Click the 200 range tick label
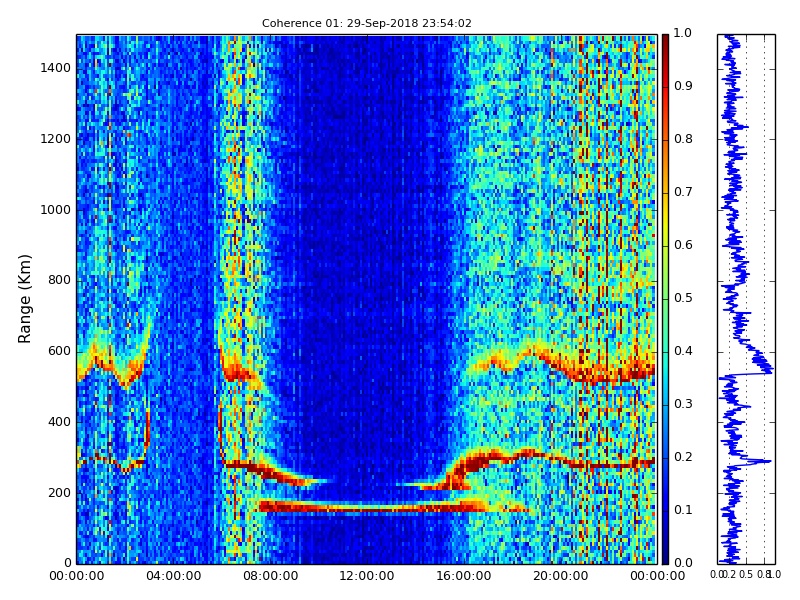The width and height of the screenshot is (800, 600). (60, 493)
